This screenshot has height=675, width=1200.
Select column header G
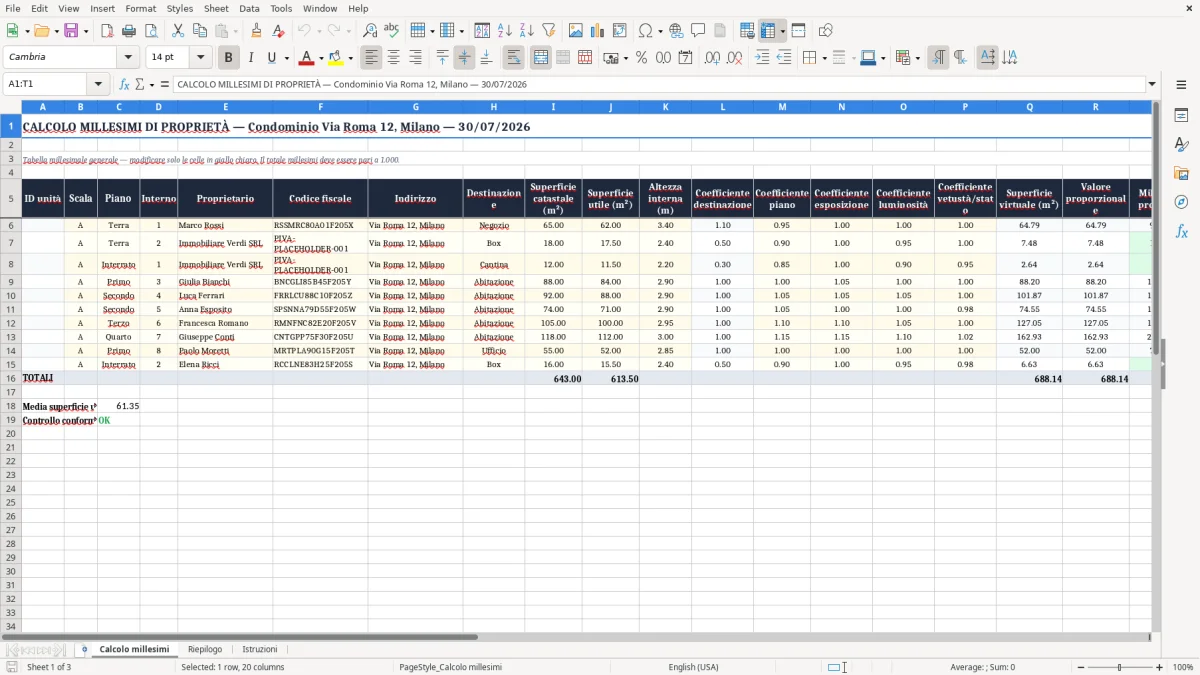415,106
